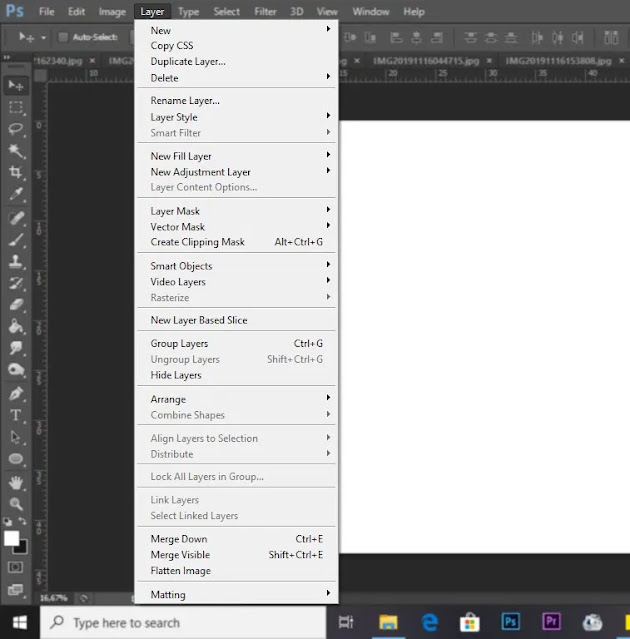Choose Merge Down

click(x=236, y=539)
